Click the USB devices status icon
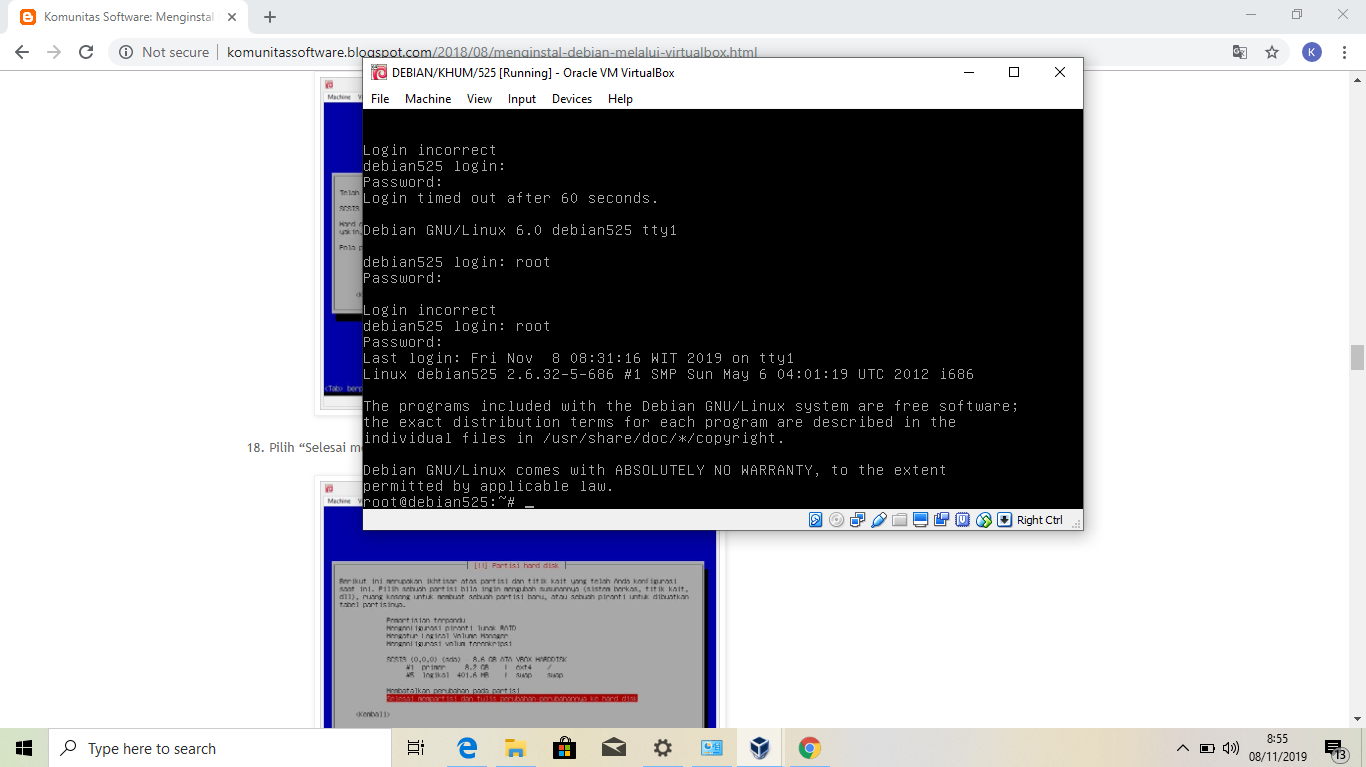The height and width of the screenshot is (767, 1366). [x=879, y=520]
